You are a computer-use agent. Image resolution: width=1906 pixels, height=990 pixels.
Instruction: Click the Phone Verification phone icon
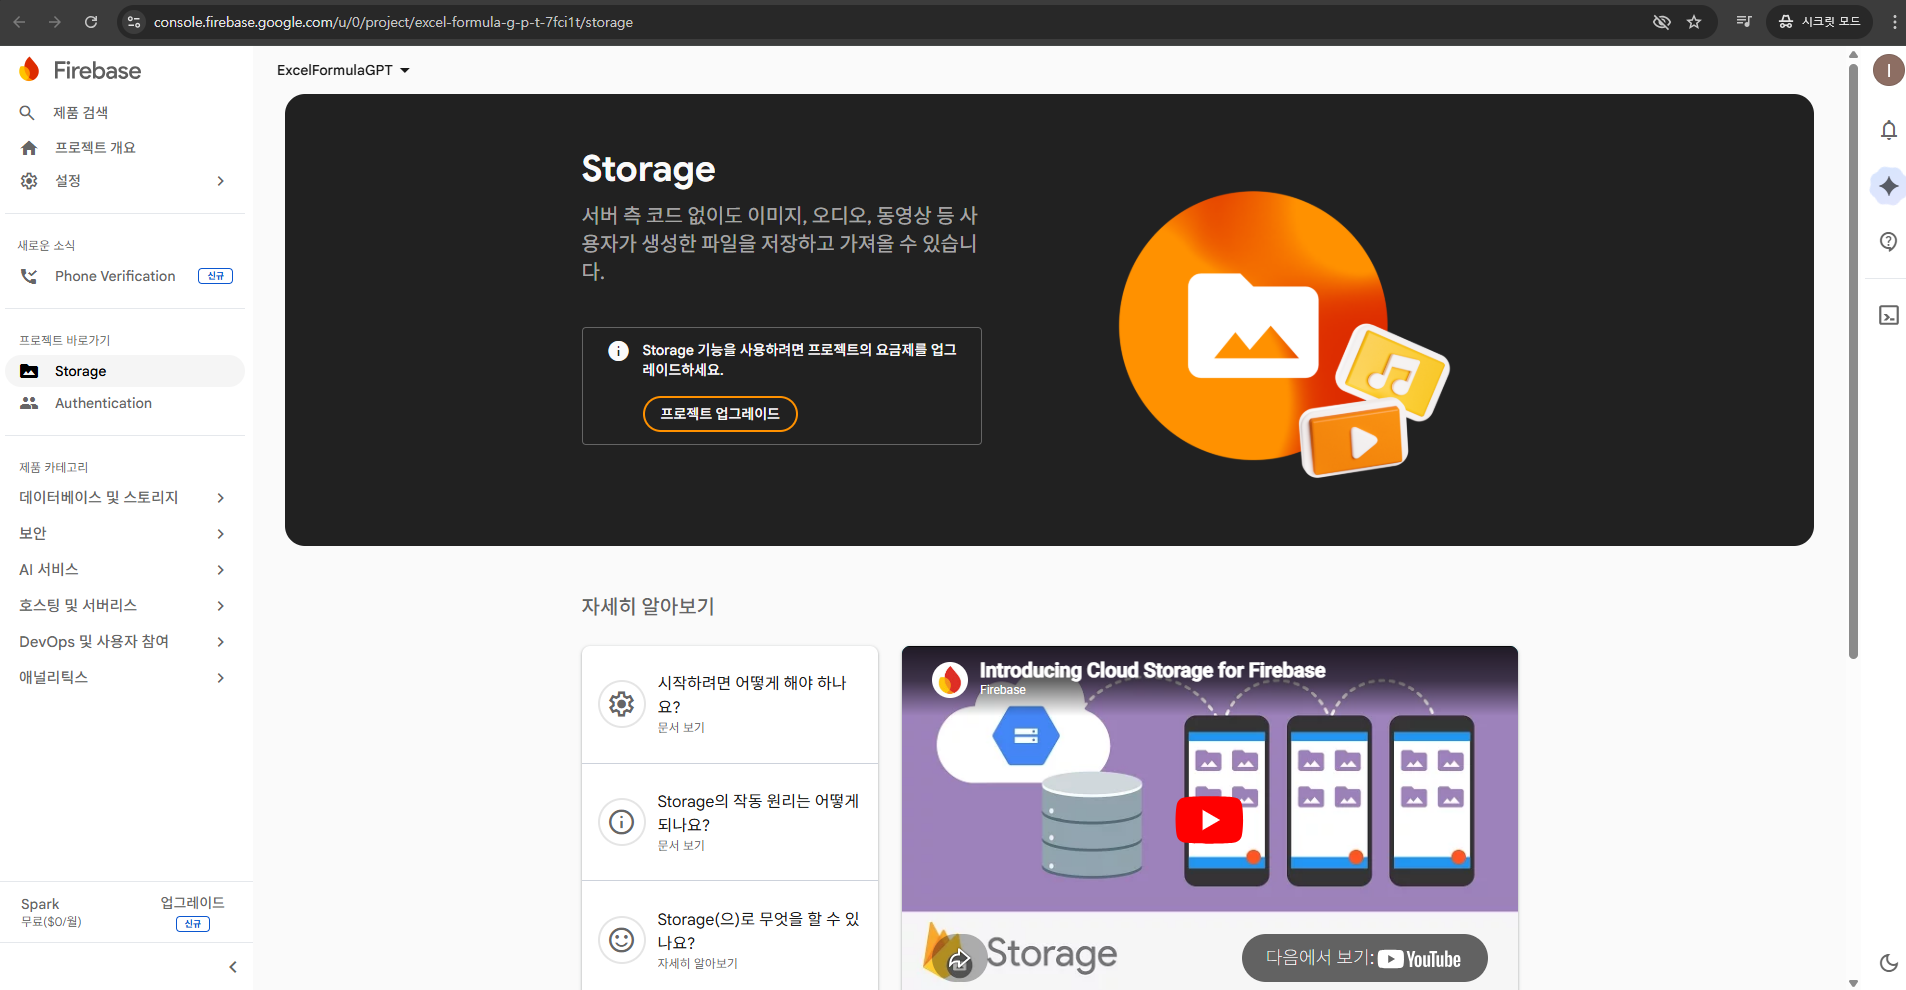(x=29, y=276)
